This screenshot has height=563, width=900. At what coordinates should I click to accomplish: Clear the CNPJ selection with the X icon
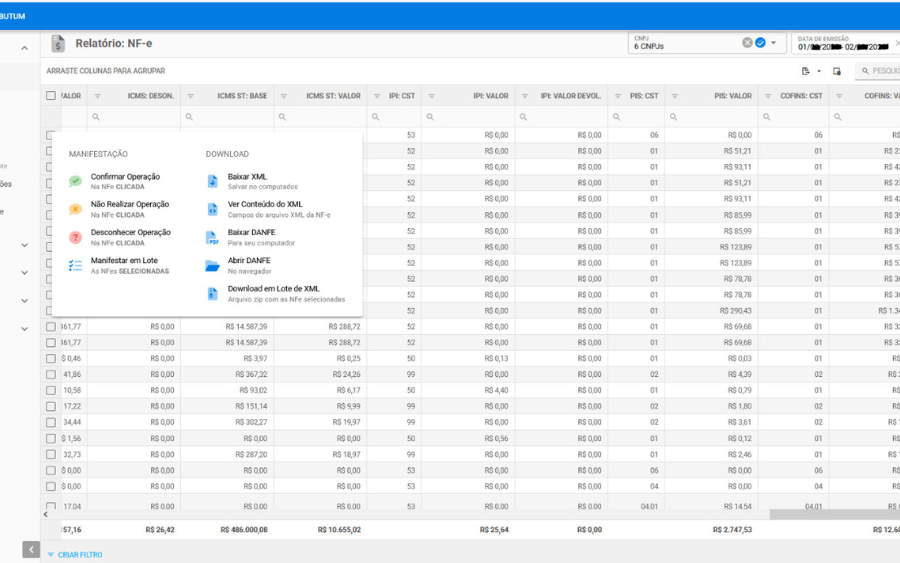click(747, 42)
